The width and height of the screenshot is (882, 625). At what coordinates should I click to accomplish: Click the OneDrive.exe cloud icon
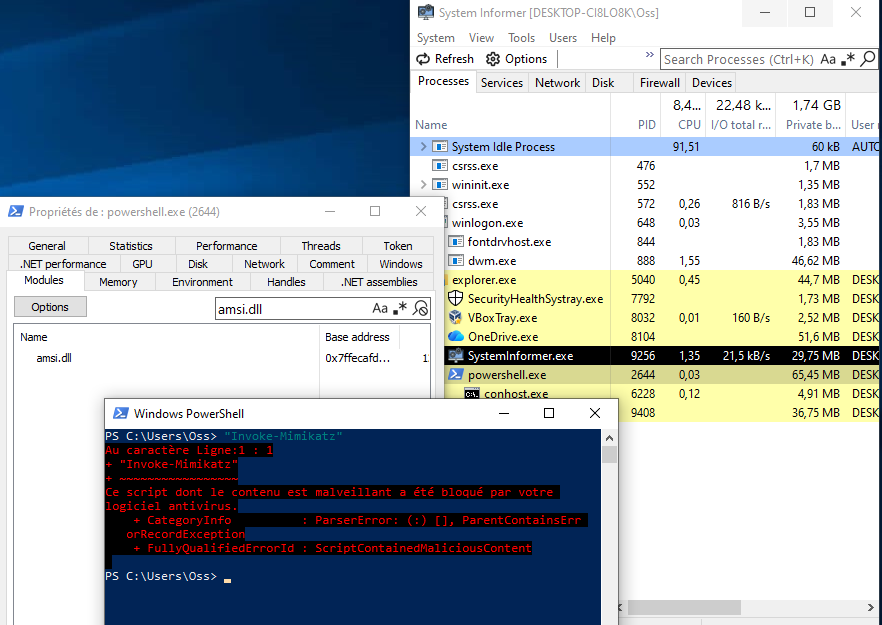tap(456, 336)
